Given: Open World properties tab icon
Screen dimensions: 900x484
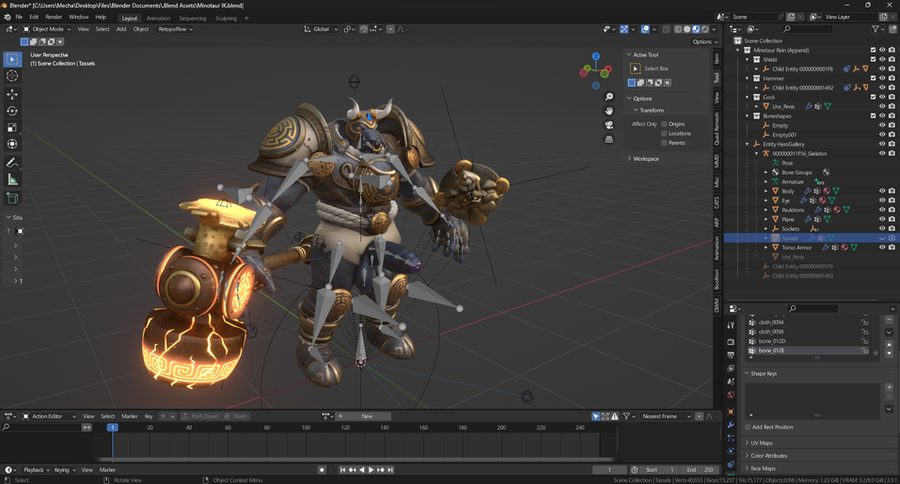Looking at the screenshot, I should tap(731, 395).
